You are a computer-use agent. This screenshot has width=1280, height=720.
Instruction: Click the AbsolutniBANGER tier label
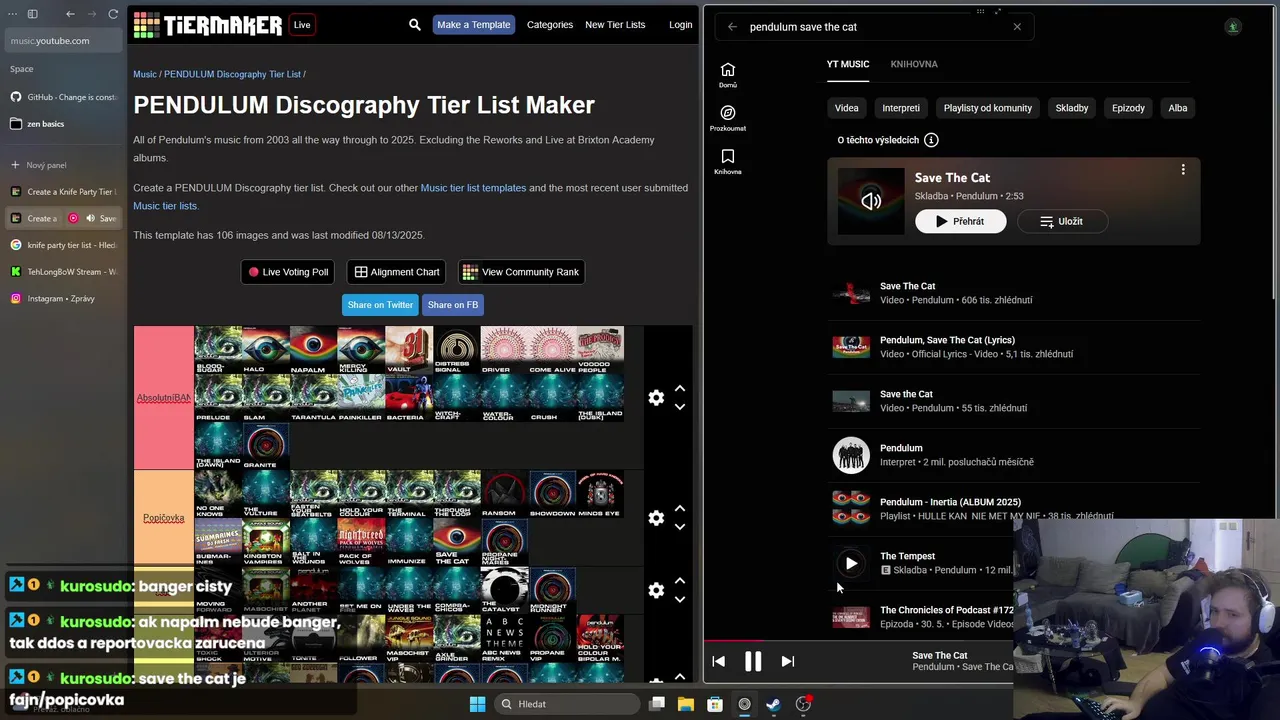click(164, 398)
